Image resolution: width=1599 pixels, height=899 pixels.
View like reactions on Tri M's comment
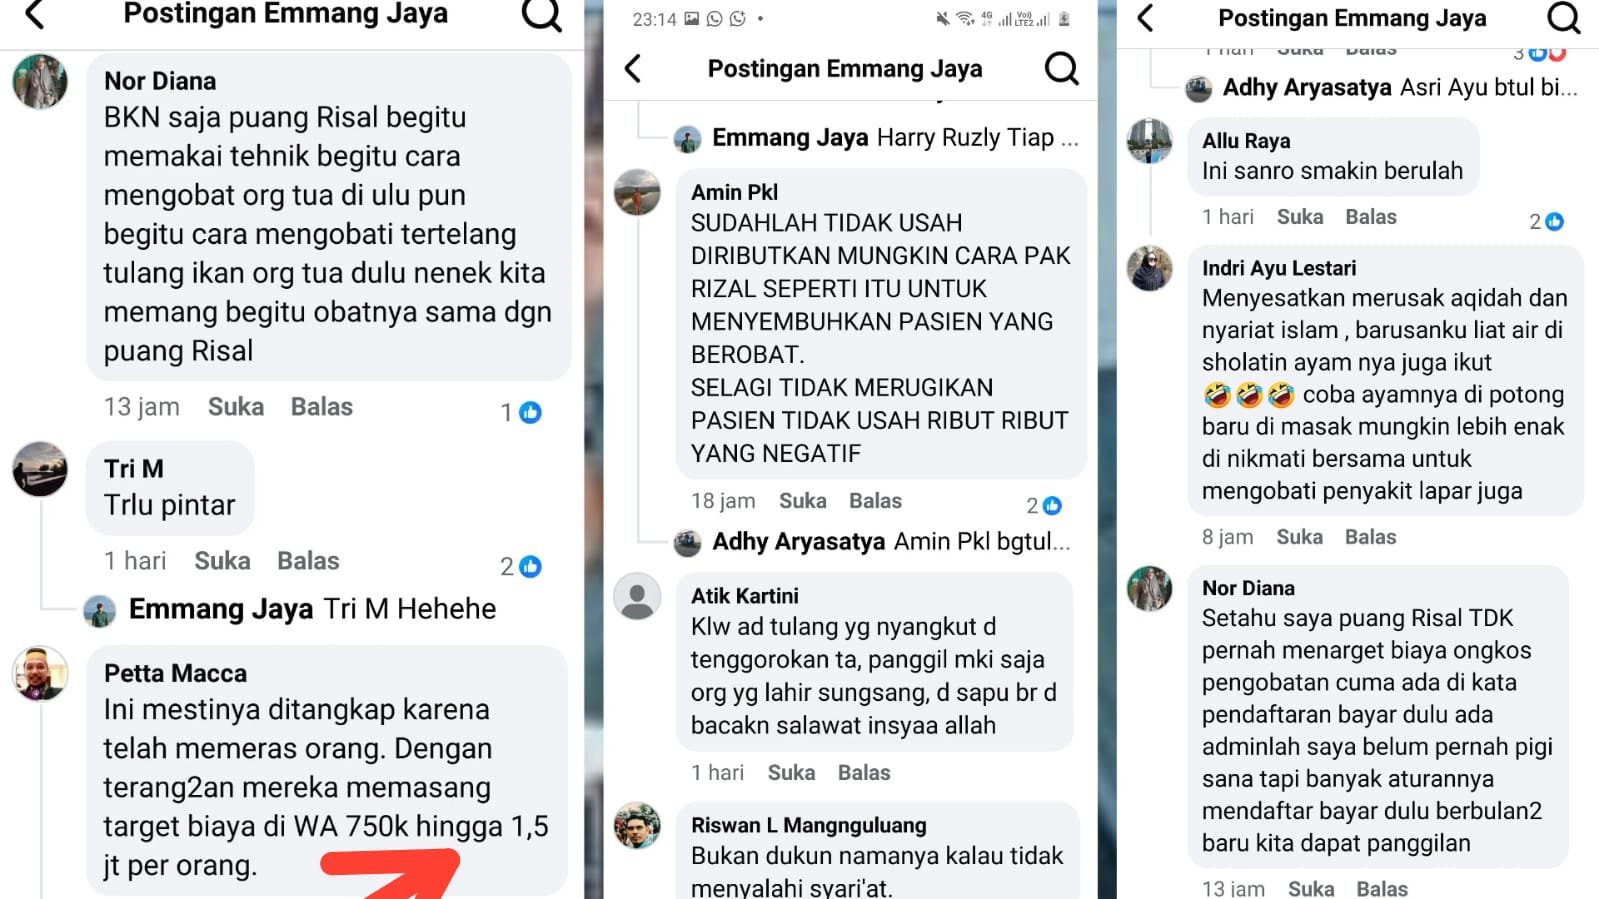[521, 567]
